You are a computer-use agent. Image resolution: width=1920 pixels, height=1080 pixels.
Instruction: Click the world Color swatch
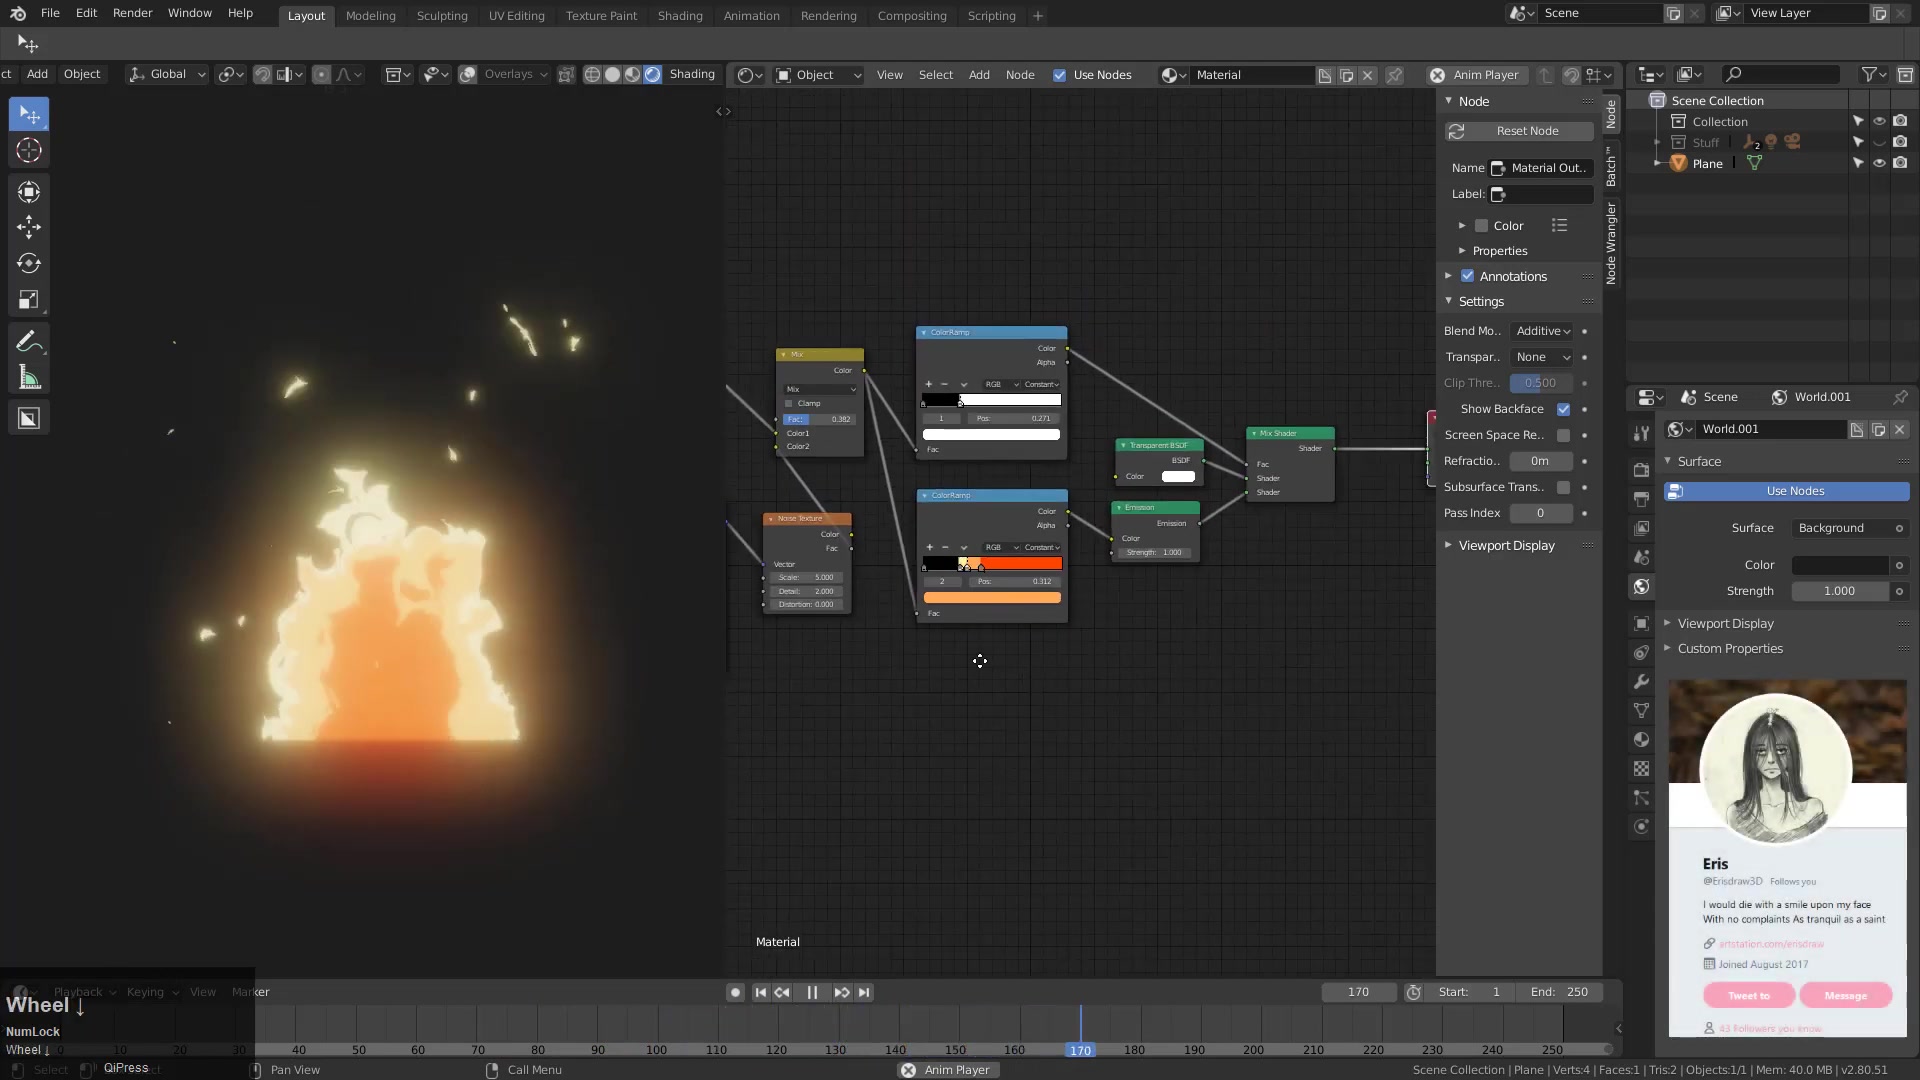[x=1840, y=566]
